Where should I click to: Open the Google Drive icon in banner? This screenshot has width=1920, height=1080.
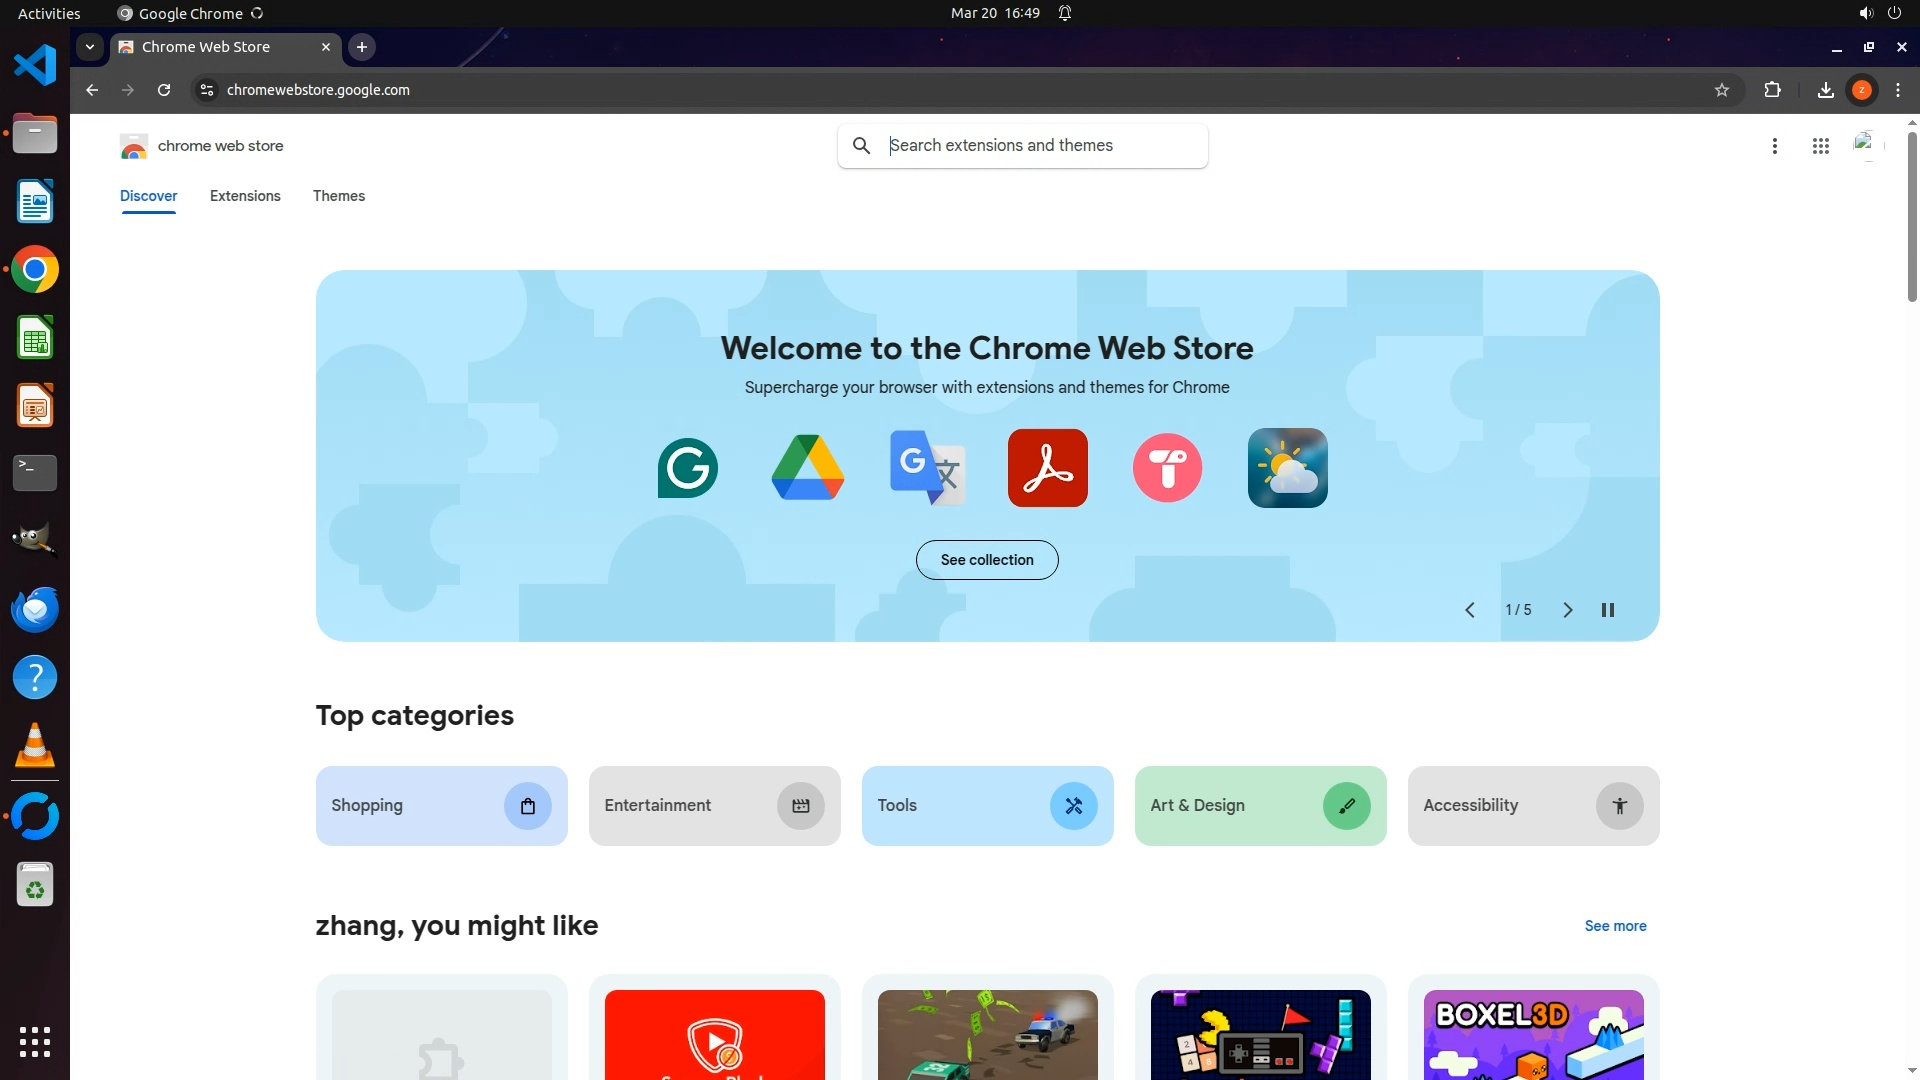pyautogui.click(x=808, y=468)
